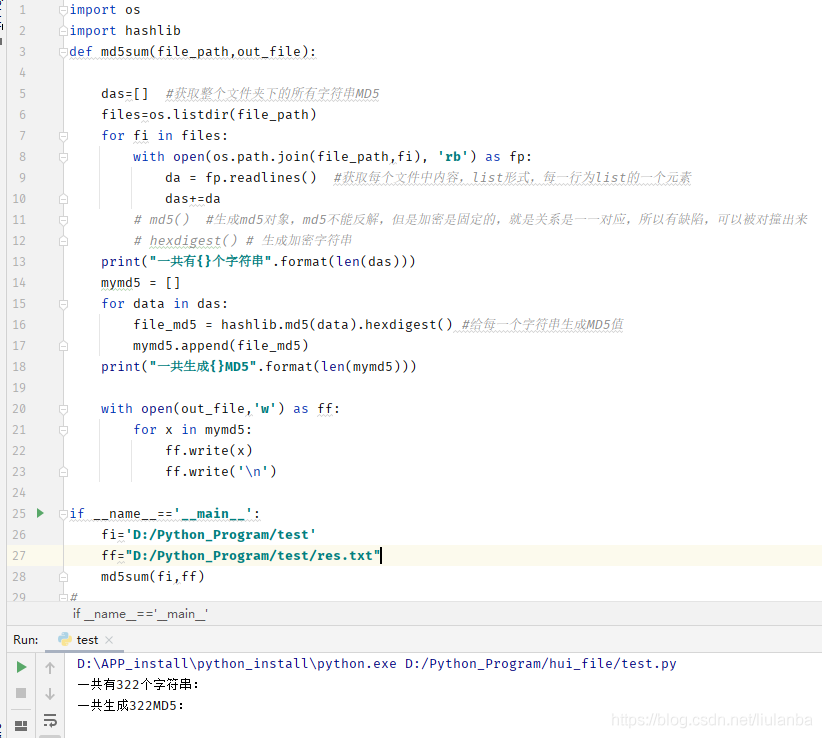This screenshot has width=822, height=738.
Task: Click 'files=os.listdir(file_path)' statement
Action: (x=209, y=115)
